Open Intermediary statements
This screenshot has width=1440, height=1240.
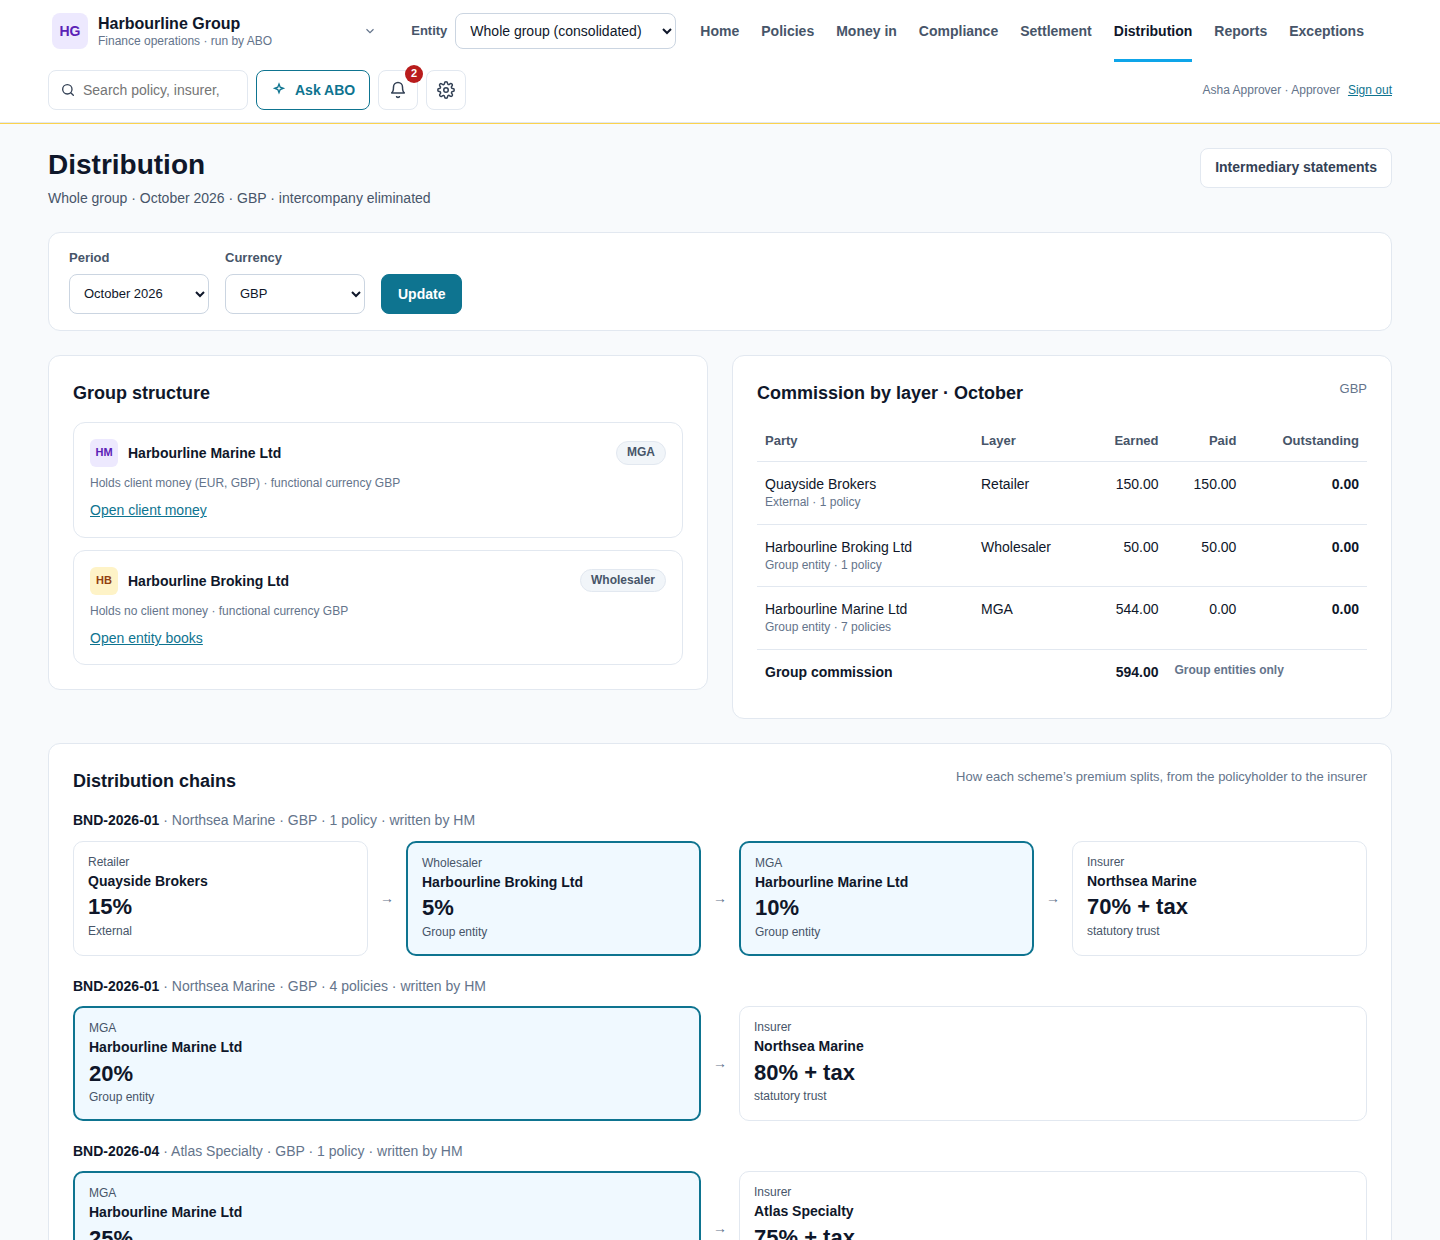(x=1296, y=168)
